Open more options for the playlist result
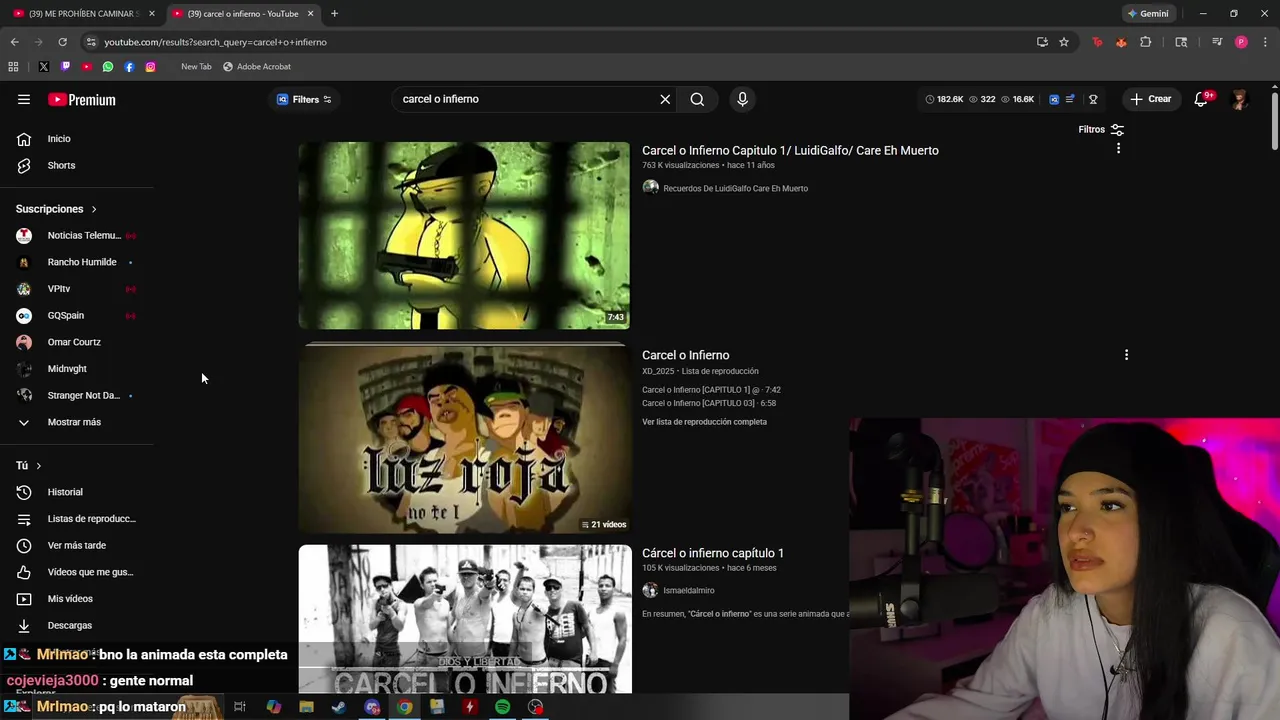This screenshot has height=720, width=1280. (x=1126, y=355)
